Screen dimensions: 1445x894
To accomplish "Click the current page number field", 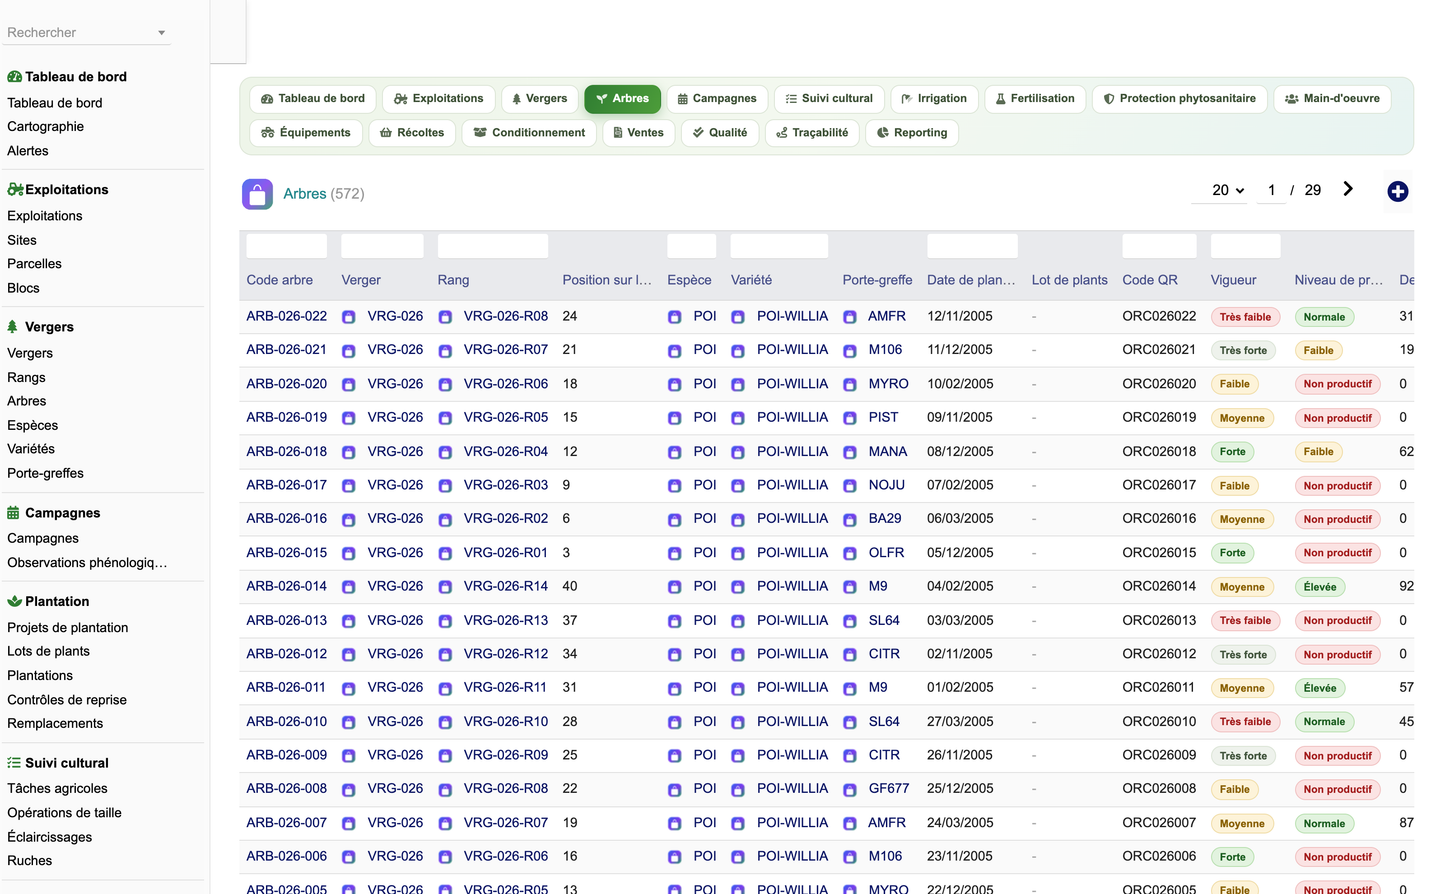I will [x=1271, y=190].
